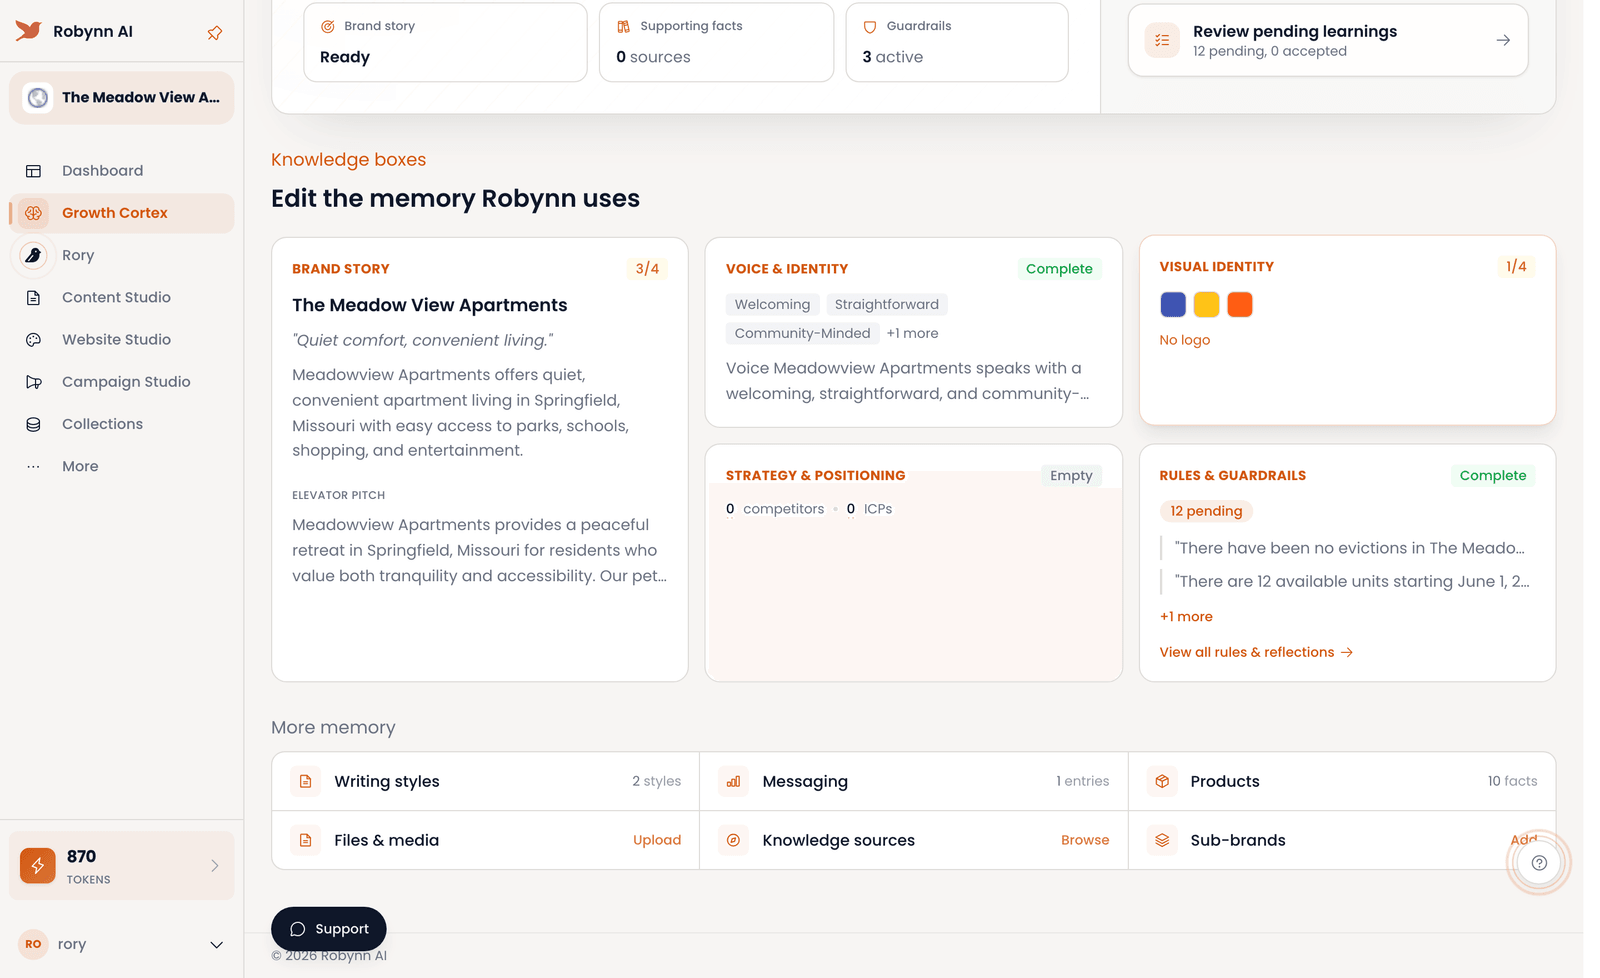Select the yellow brand color swatch
This screenshot has height=978, width=1600.
[1206, 304]
